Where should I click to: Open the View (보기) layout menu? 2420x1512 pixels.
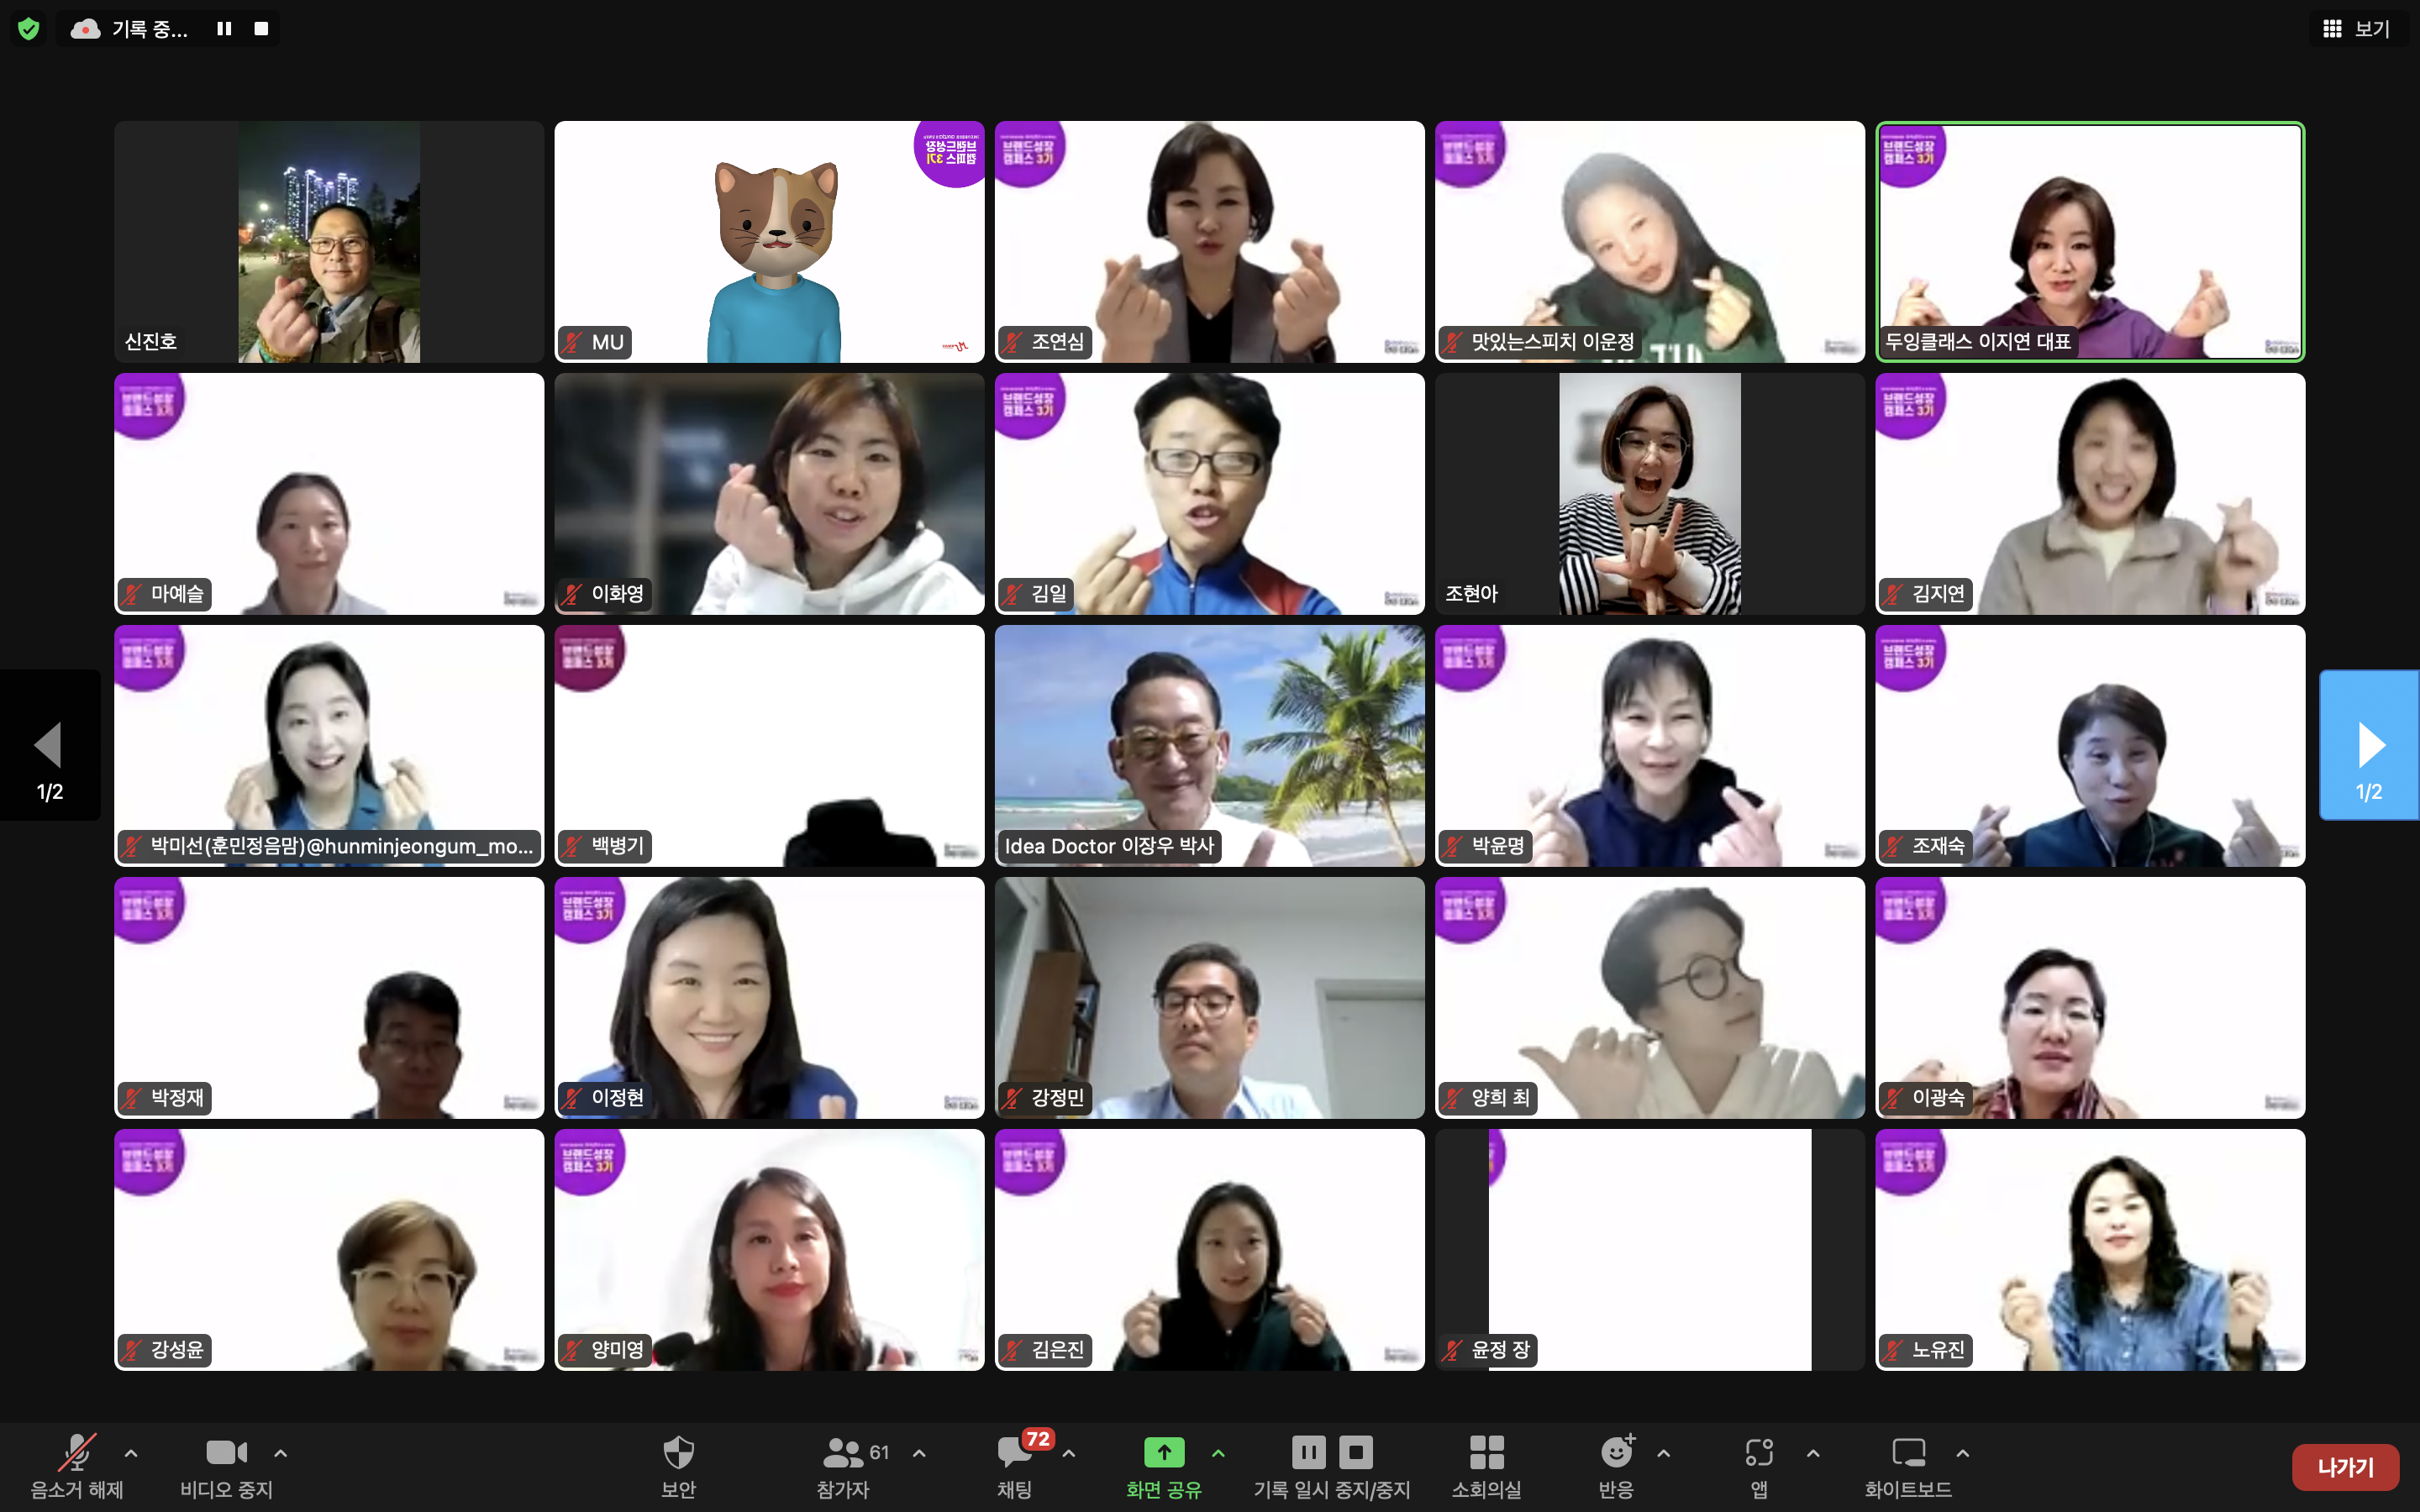pyautogui.click(x=2356, y=29)
